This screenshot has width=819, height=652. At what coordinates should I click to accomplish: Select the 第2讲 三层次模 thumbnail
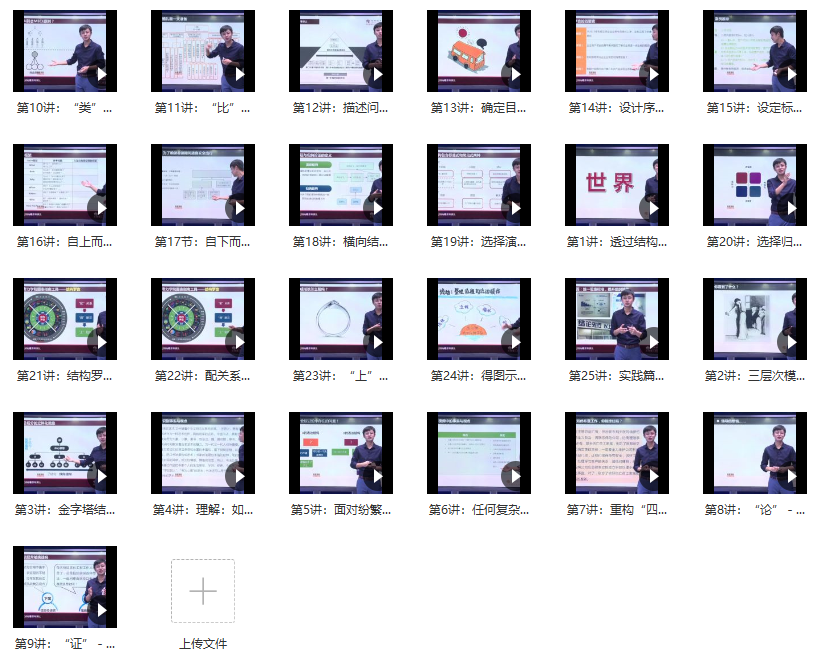(755, 319)
